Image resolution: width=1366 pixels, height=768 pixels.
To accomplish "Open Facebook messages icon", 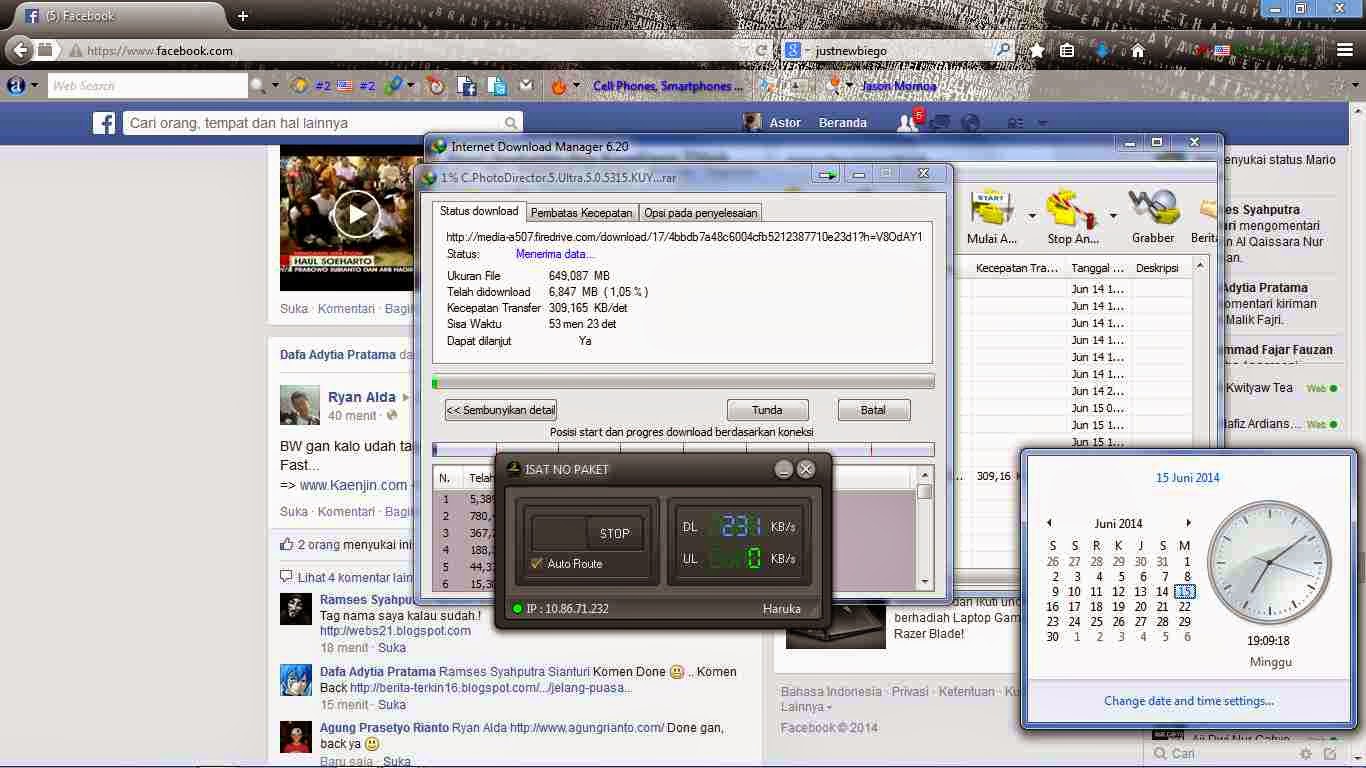I will point(939,123).
